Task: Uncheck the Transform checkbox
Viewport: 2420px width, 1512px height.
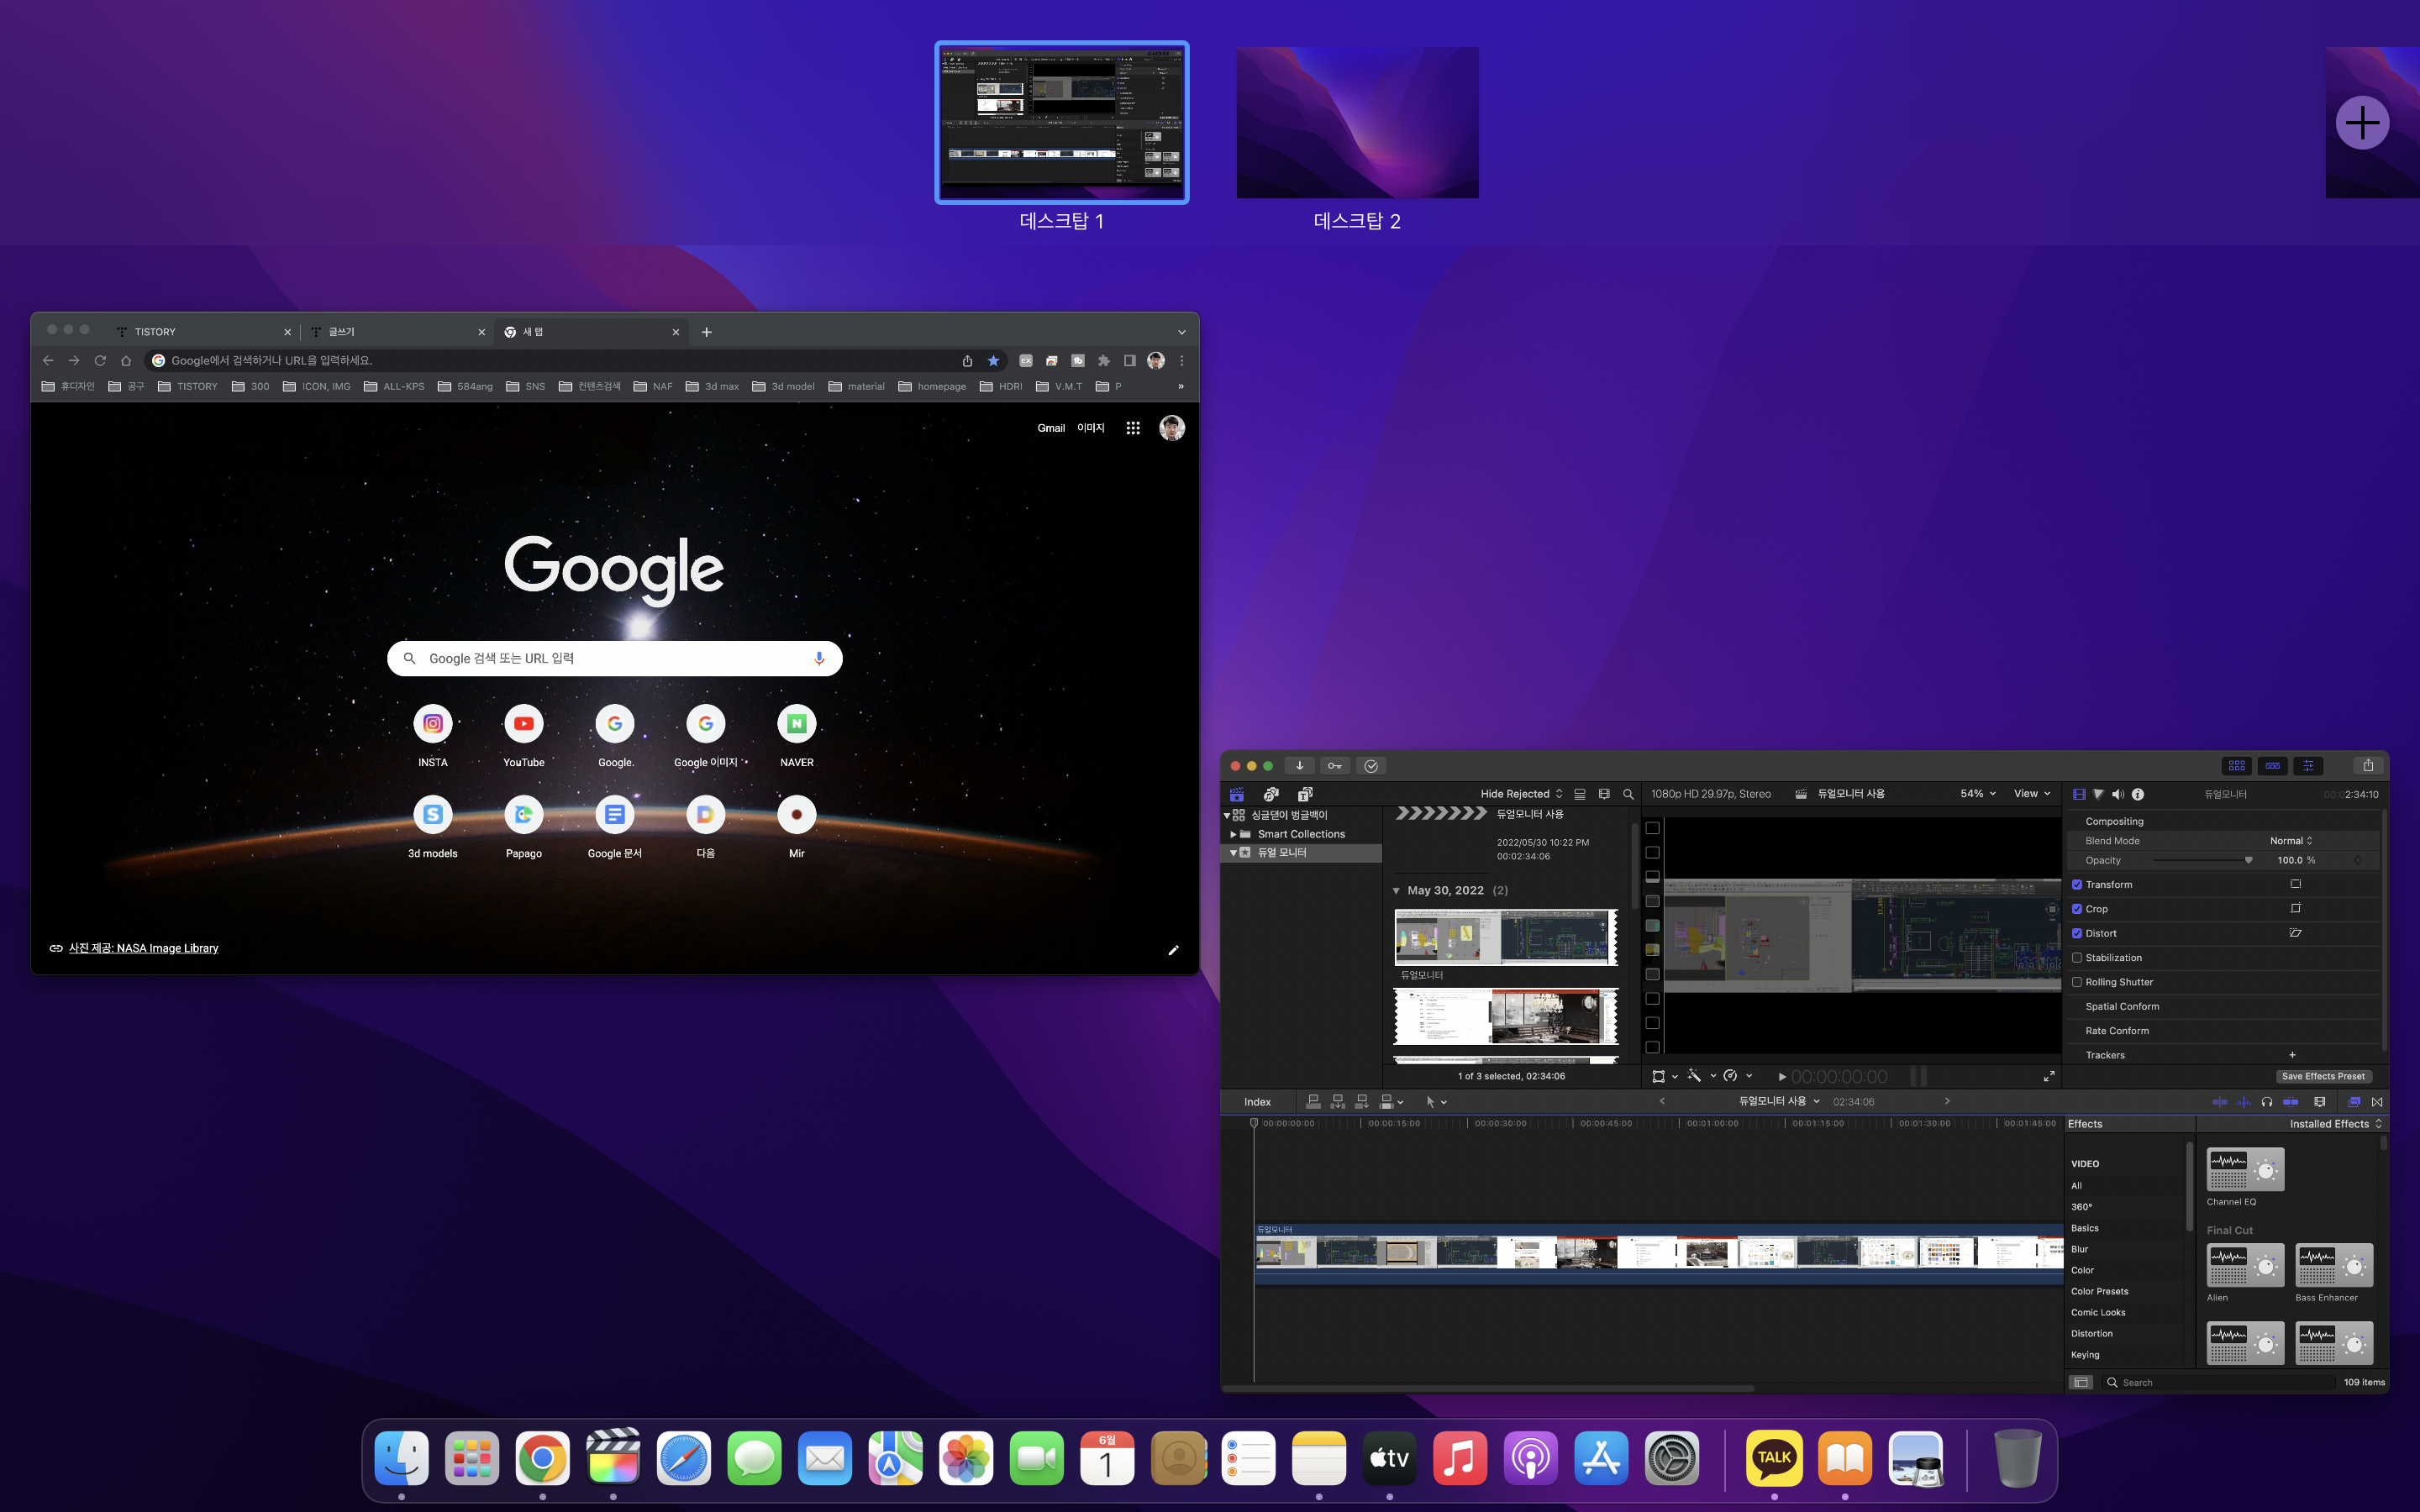Action: [2077, 885]
